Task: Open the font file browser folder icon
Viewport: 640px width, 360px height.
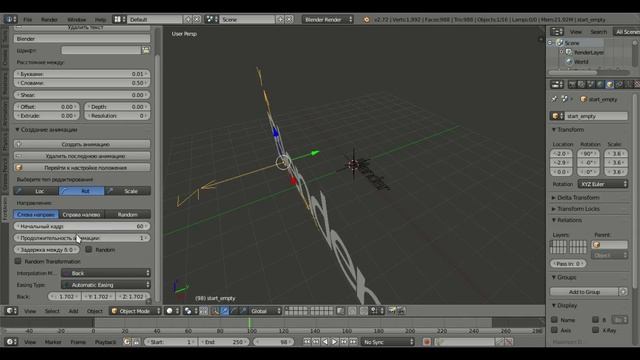Action: click(146, 50)
